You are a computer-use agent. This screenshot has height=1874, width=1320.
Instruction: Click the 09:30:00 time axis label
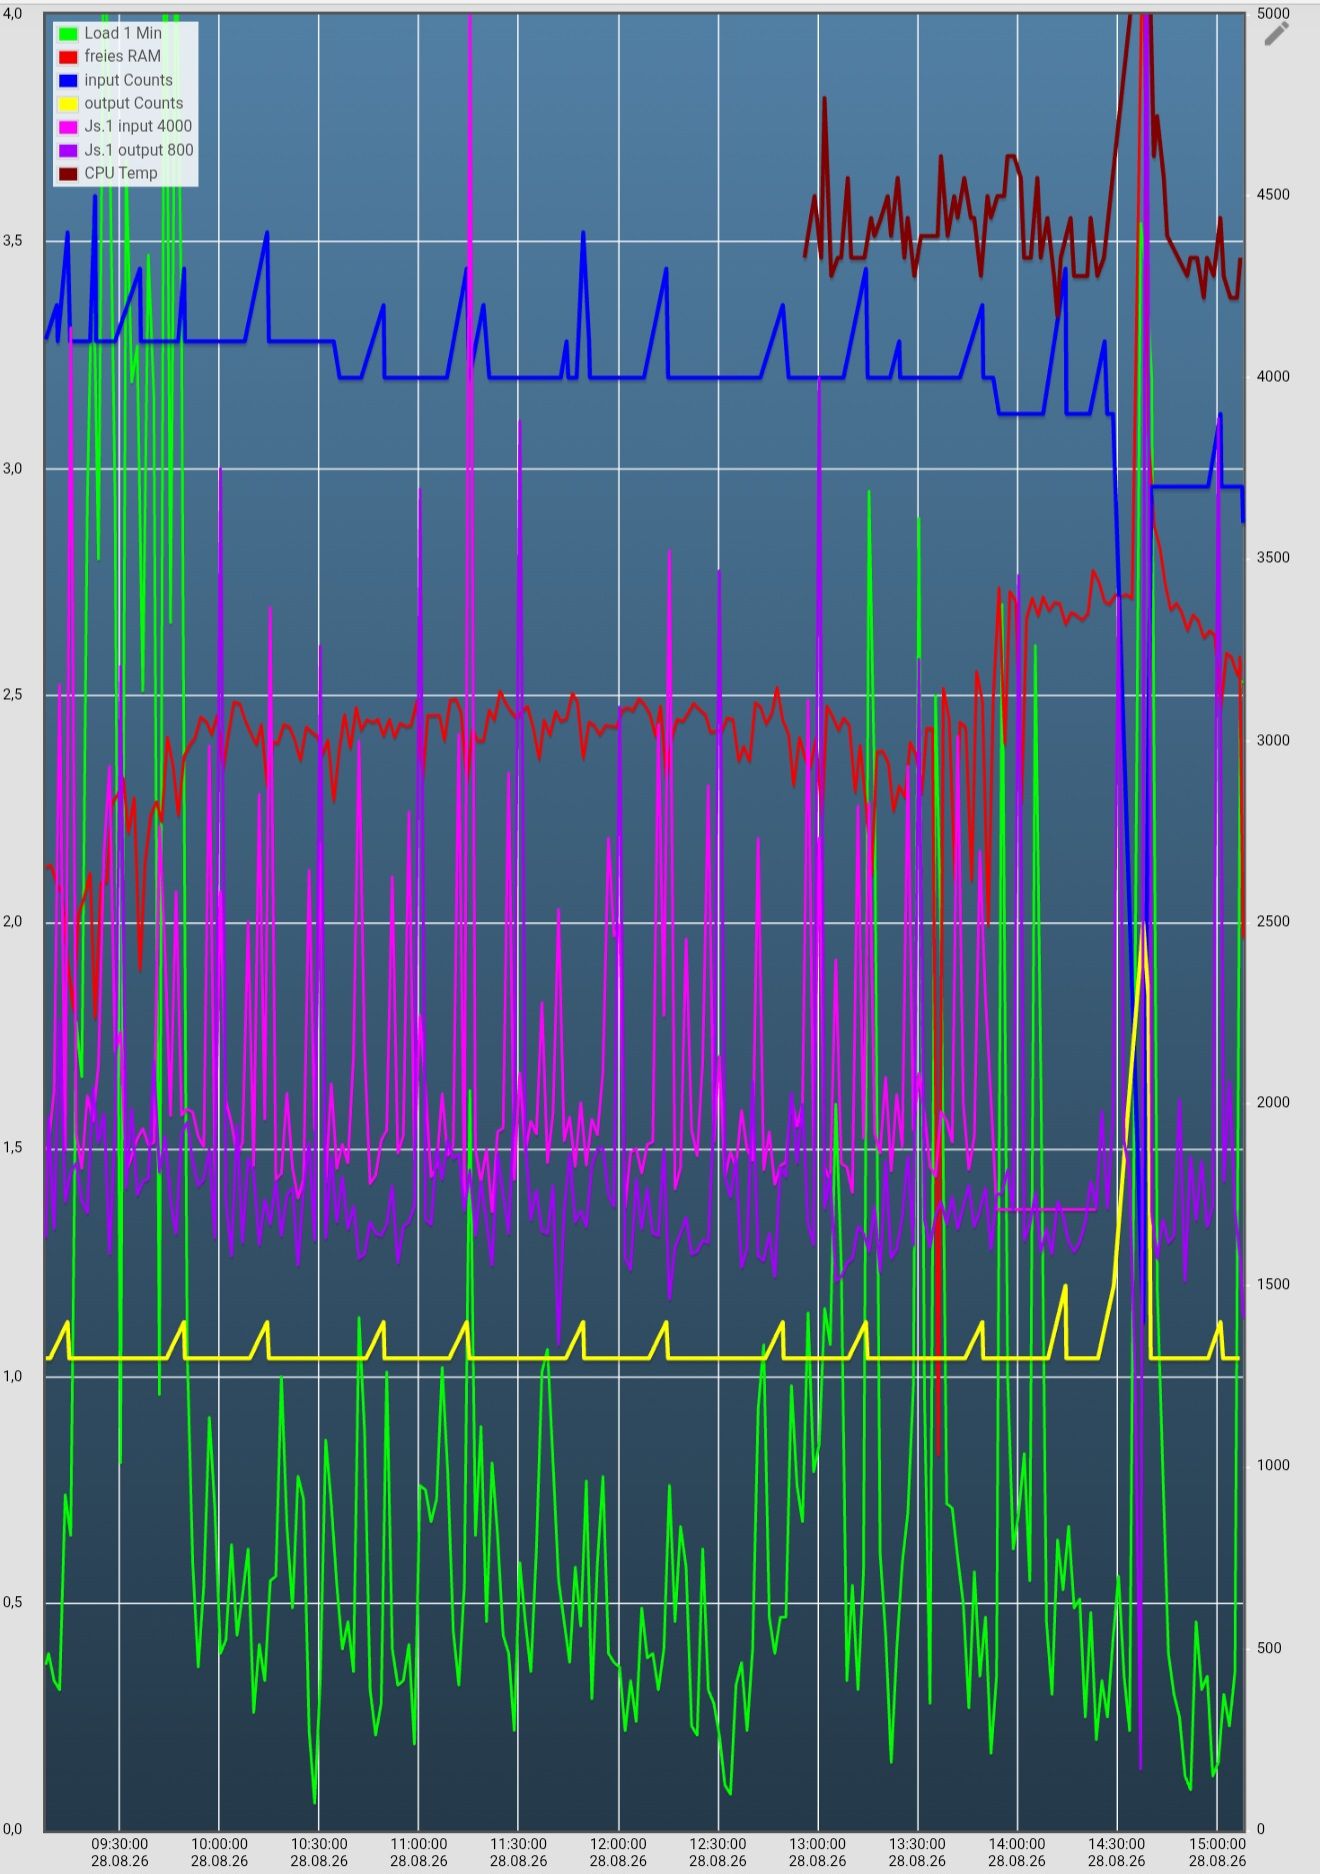coord(119,1852)
